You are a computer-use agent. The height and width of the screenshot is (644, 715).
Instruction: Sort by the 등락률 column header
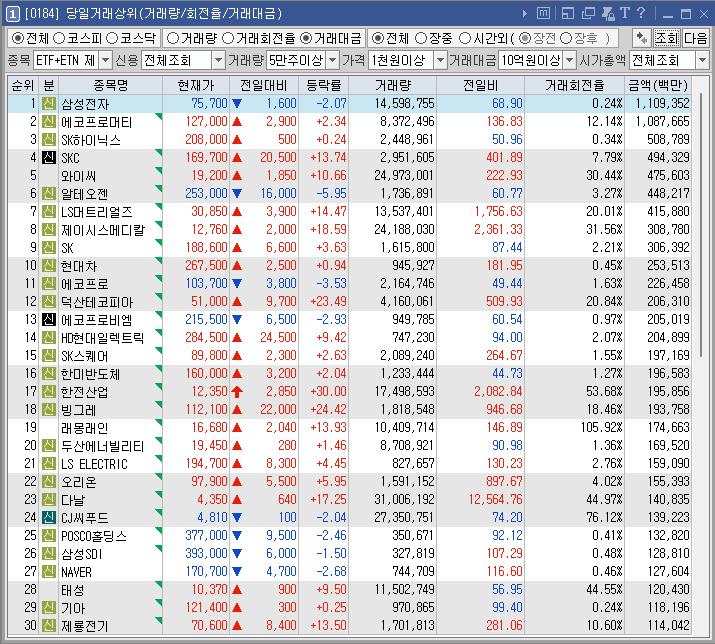324,85
